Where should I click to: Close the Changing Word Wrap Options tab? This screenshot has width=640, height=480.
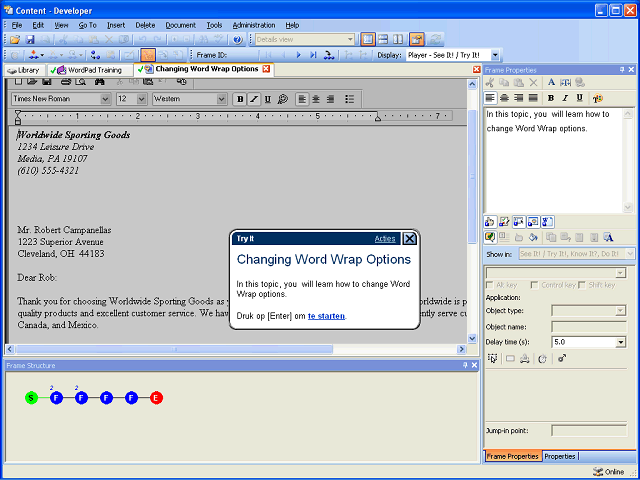point(266,69)
